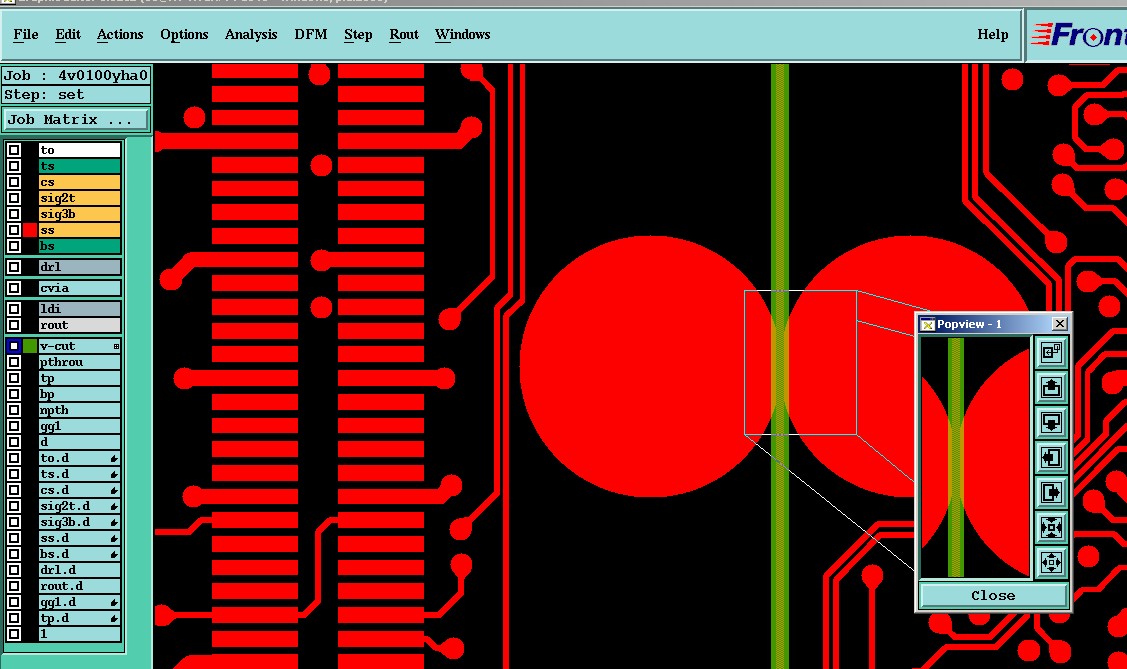Toggle display checkbox for layer ts
The image size is (1127, 669).
point(14,166)
